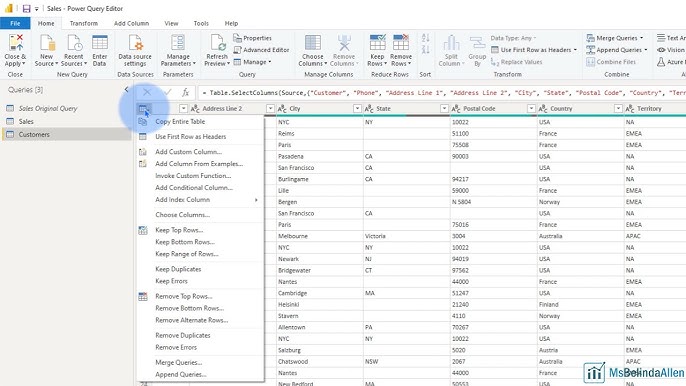This screenshot has height=386, width=686.
Task: Choose Remove Duplicates from context menu
Action: 183,335
